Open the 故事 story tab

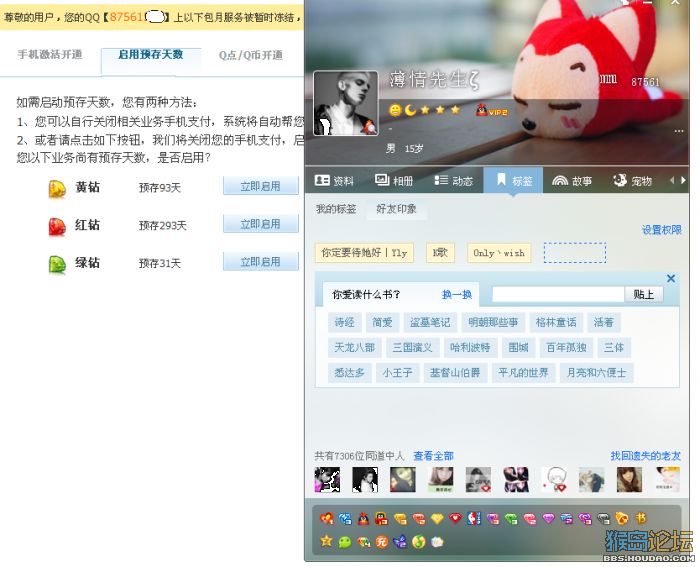[572, 181]
